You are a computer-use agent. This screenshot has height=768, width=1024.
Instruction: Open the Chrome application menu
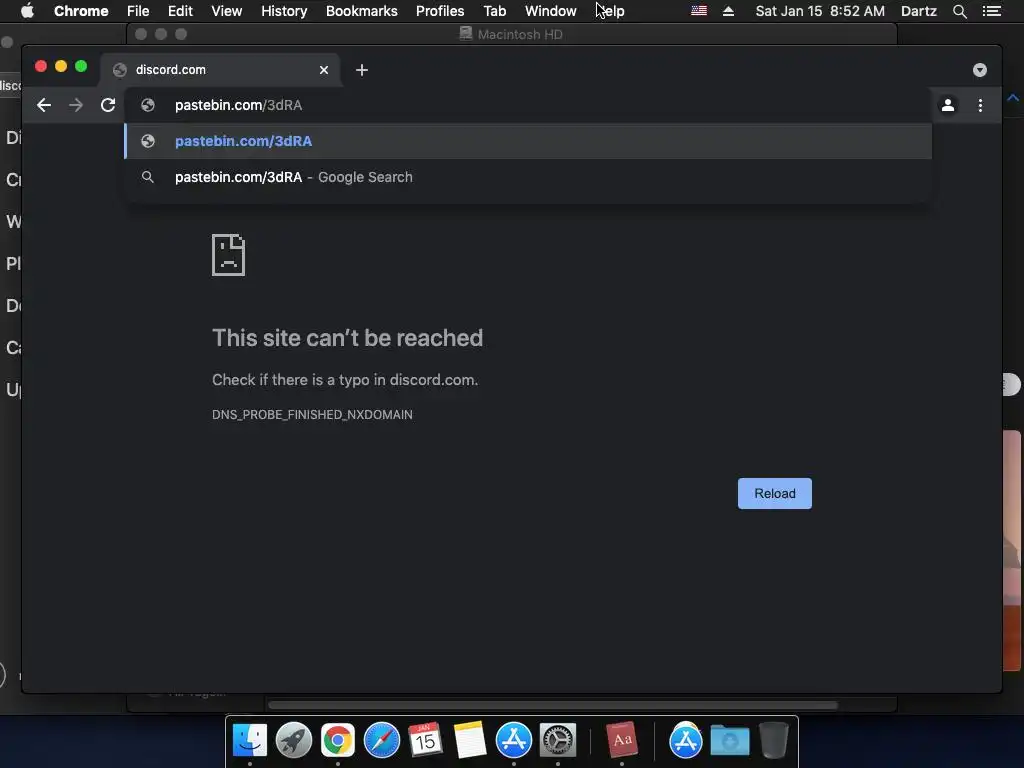tap(81, 11)
